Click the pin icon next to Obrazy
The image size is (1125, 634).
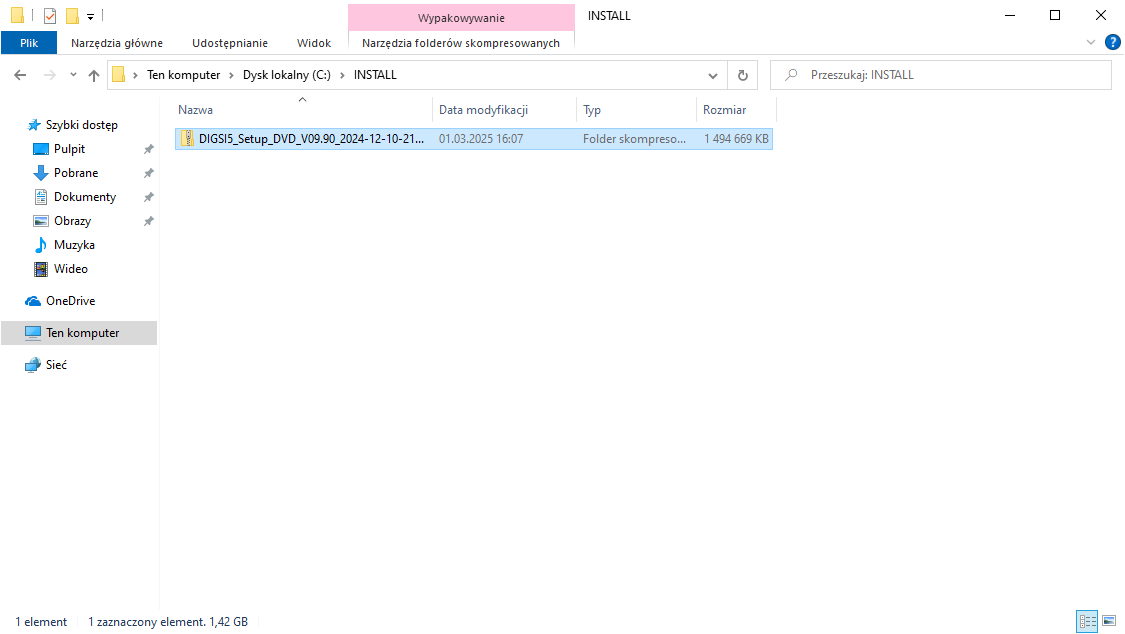click(x=149, y=221)
